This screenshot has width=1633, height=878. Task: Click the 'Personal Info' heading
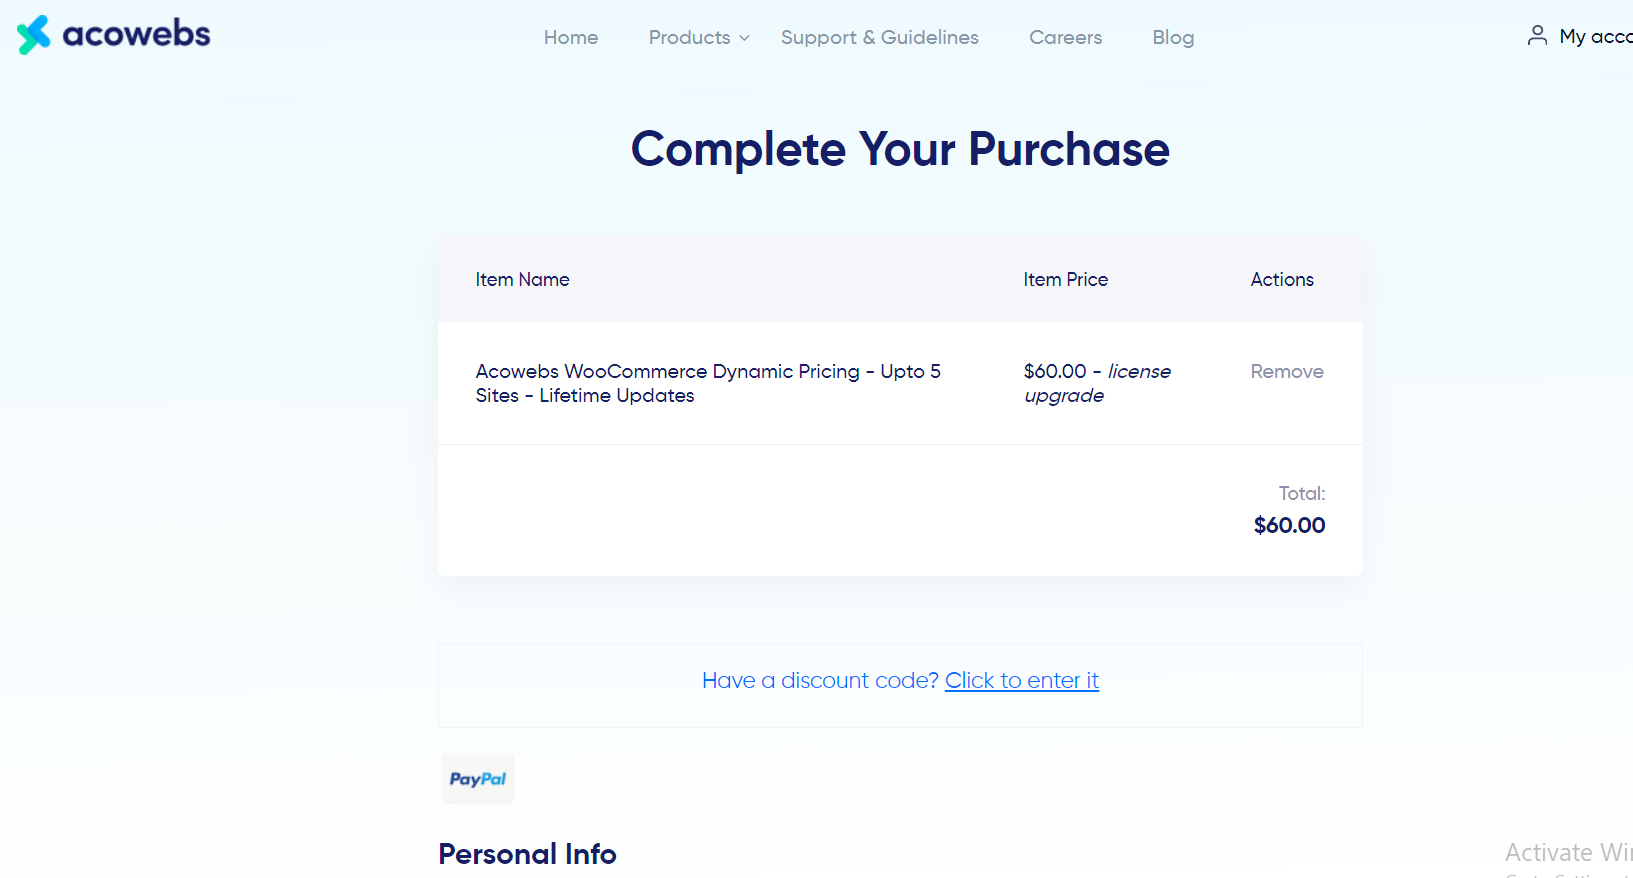pyautogui.click(x=527, y=854)
